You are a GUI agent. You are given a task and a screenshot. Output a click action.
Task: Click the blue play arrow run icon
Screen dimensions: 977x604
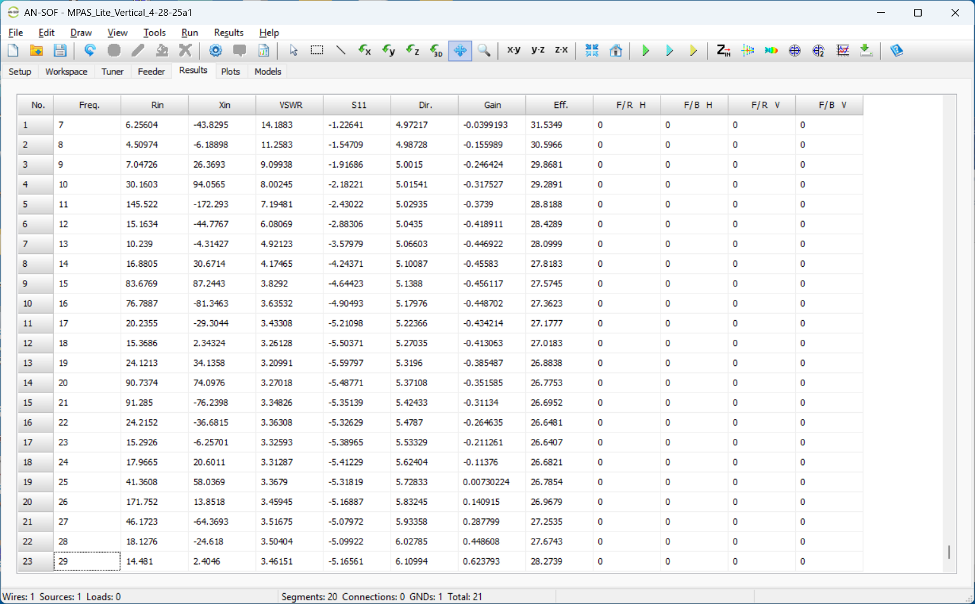click(x=669, y=51)
